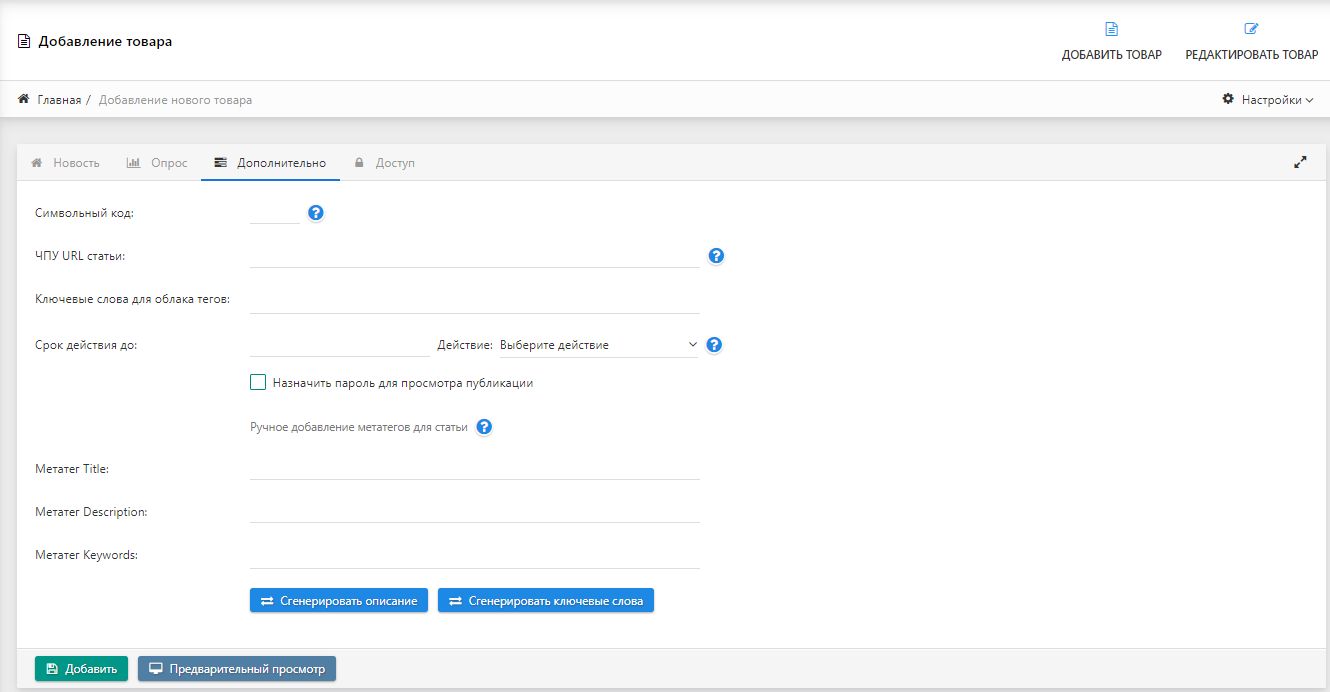Viewport: 1330px width, 692px height.
Task: Click the Добавить товар document icon
Action: (x=1111, y=29)
